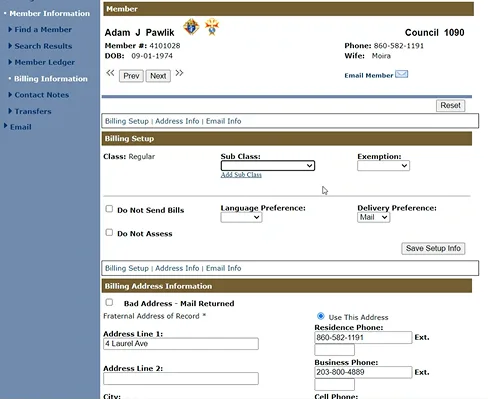Open the Language Preference dropdown
Image resolution: width=488 pixels, height=399 pixels.
pos(241,217)
